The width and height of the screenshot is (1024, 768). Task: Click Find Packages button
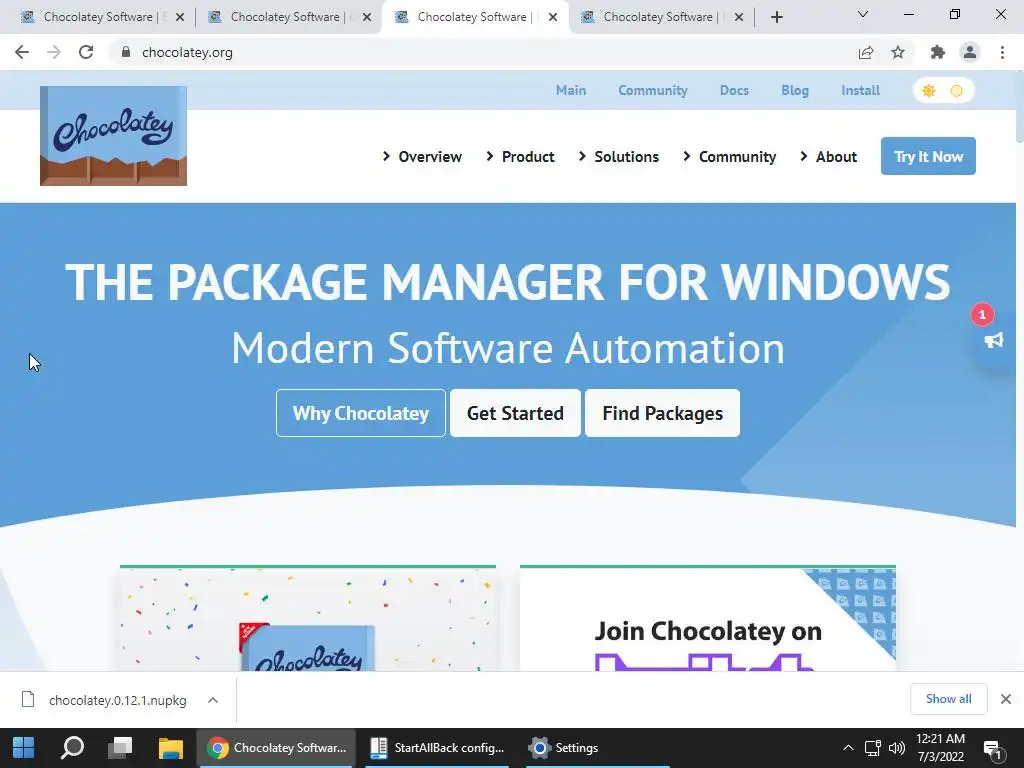pos(662,413)
